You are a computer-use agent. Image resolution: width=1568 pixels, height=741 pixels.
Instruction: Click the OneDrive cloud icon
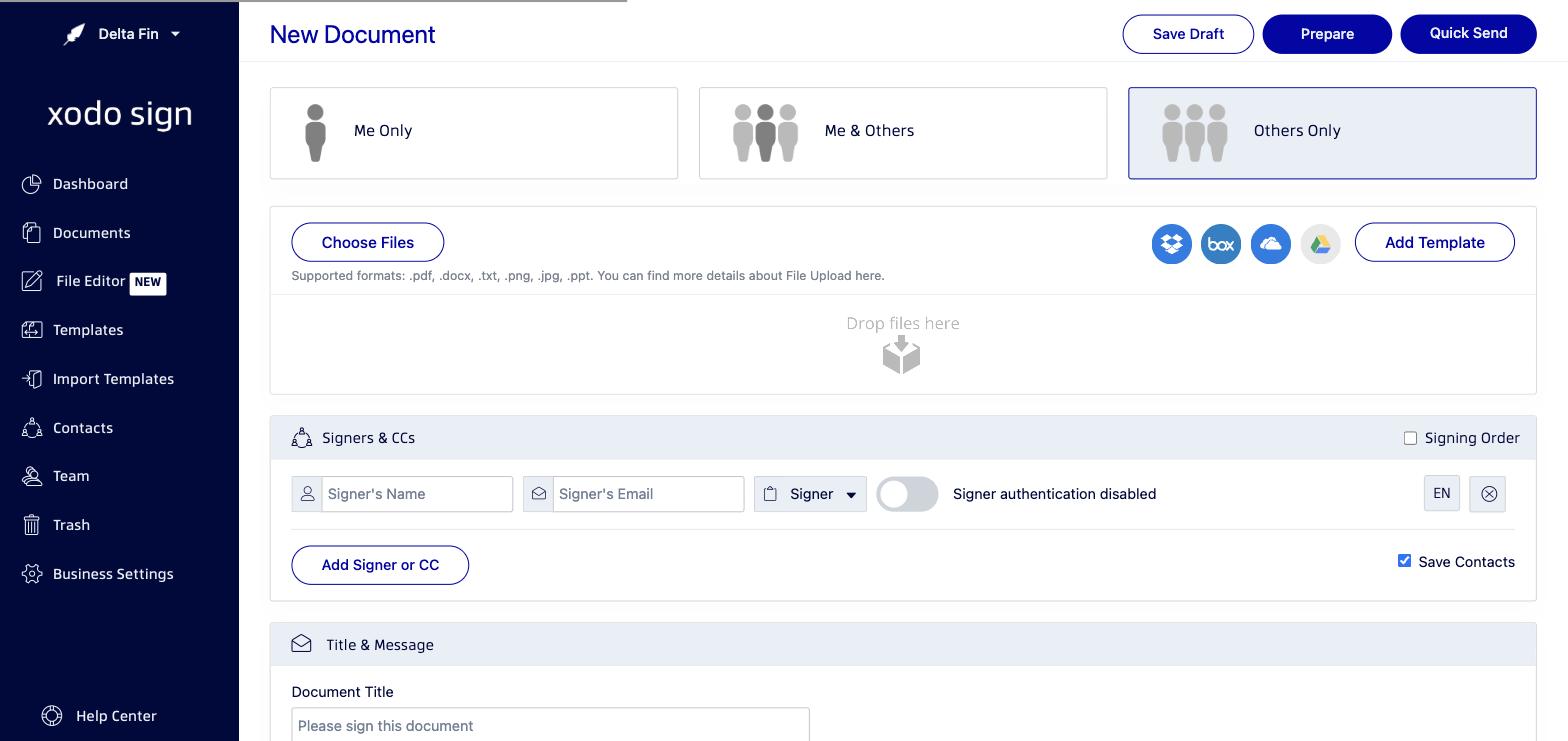pos(1271,244)
